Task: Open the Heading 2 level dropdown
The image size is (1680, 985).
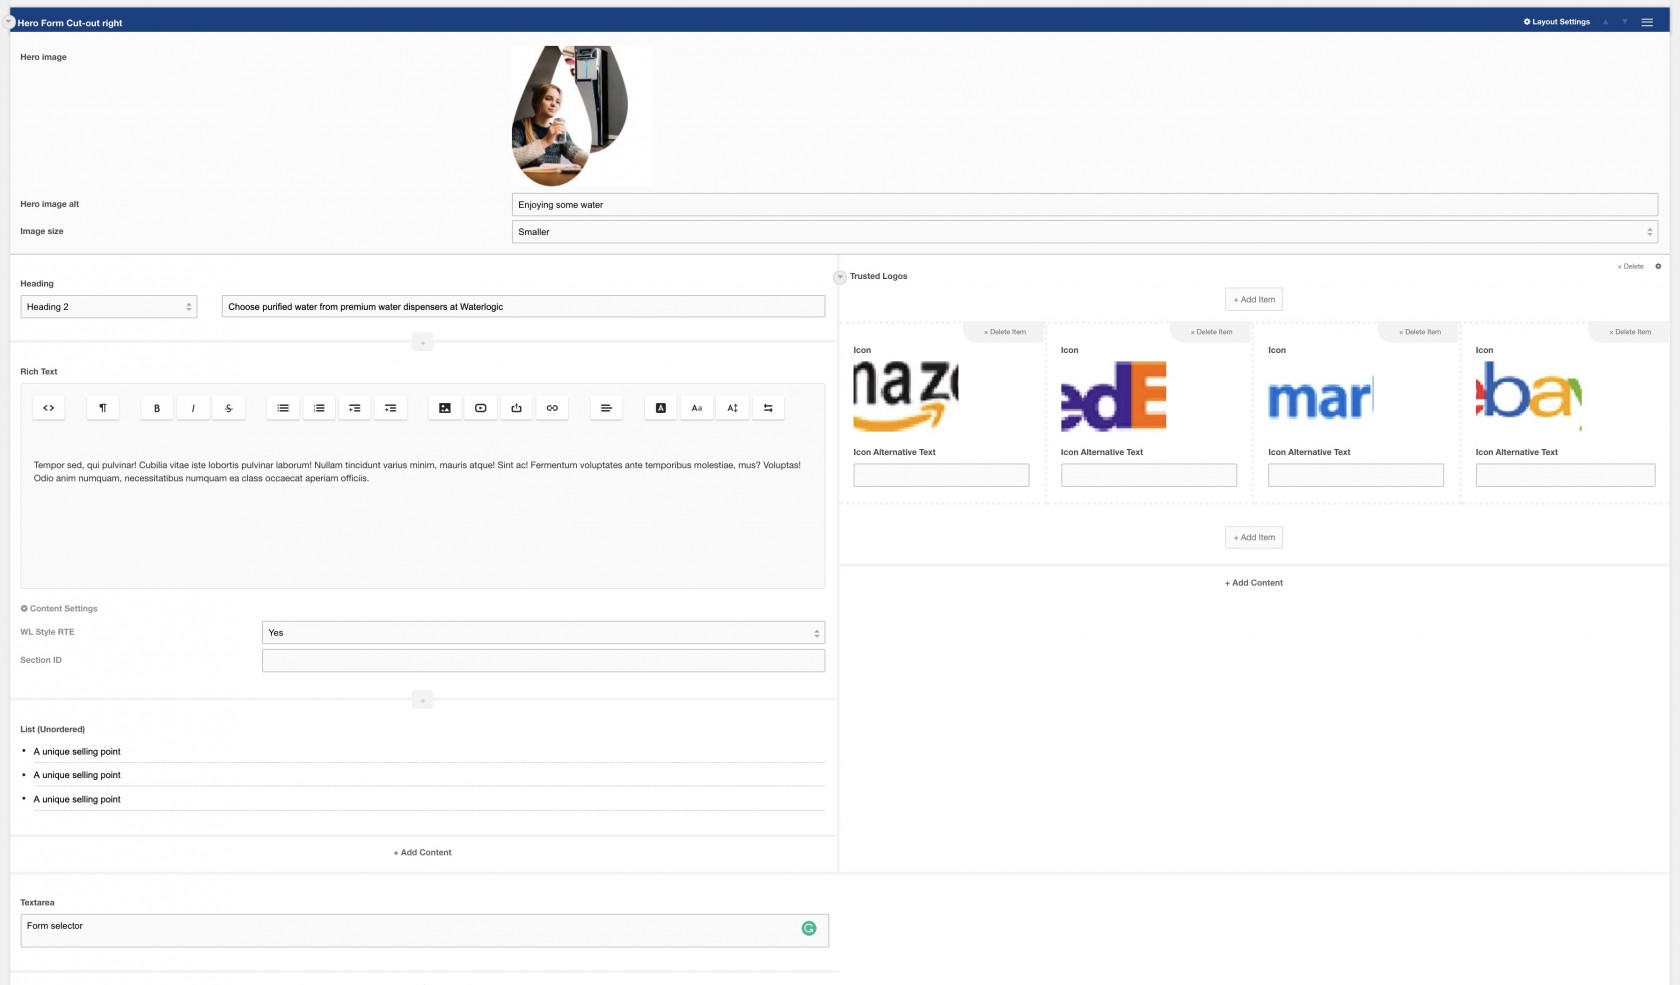Action: [x=109, y=307]
